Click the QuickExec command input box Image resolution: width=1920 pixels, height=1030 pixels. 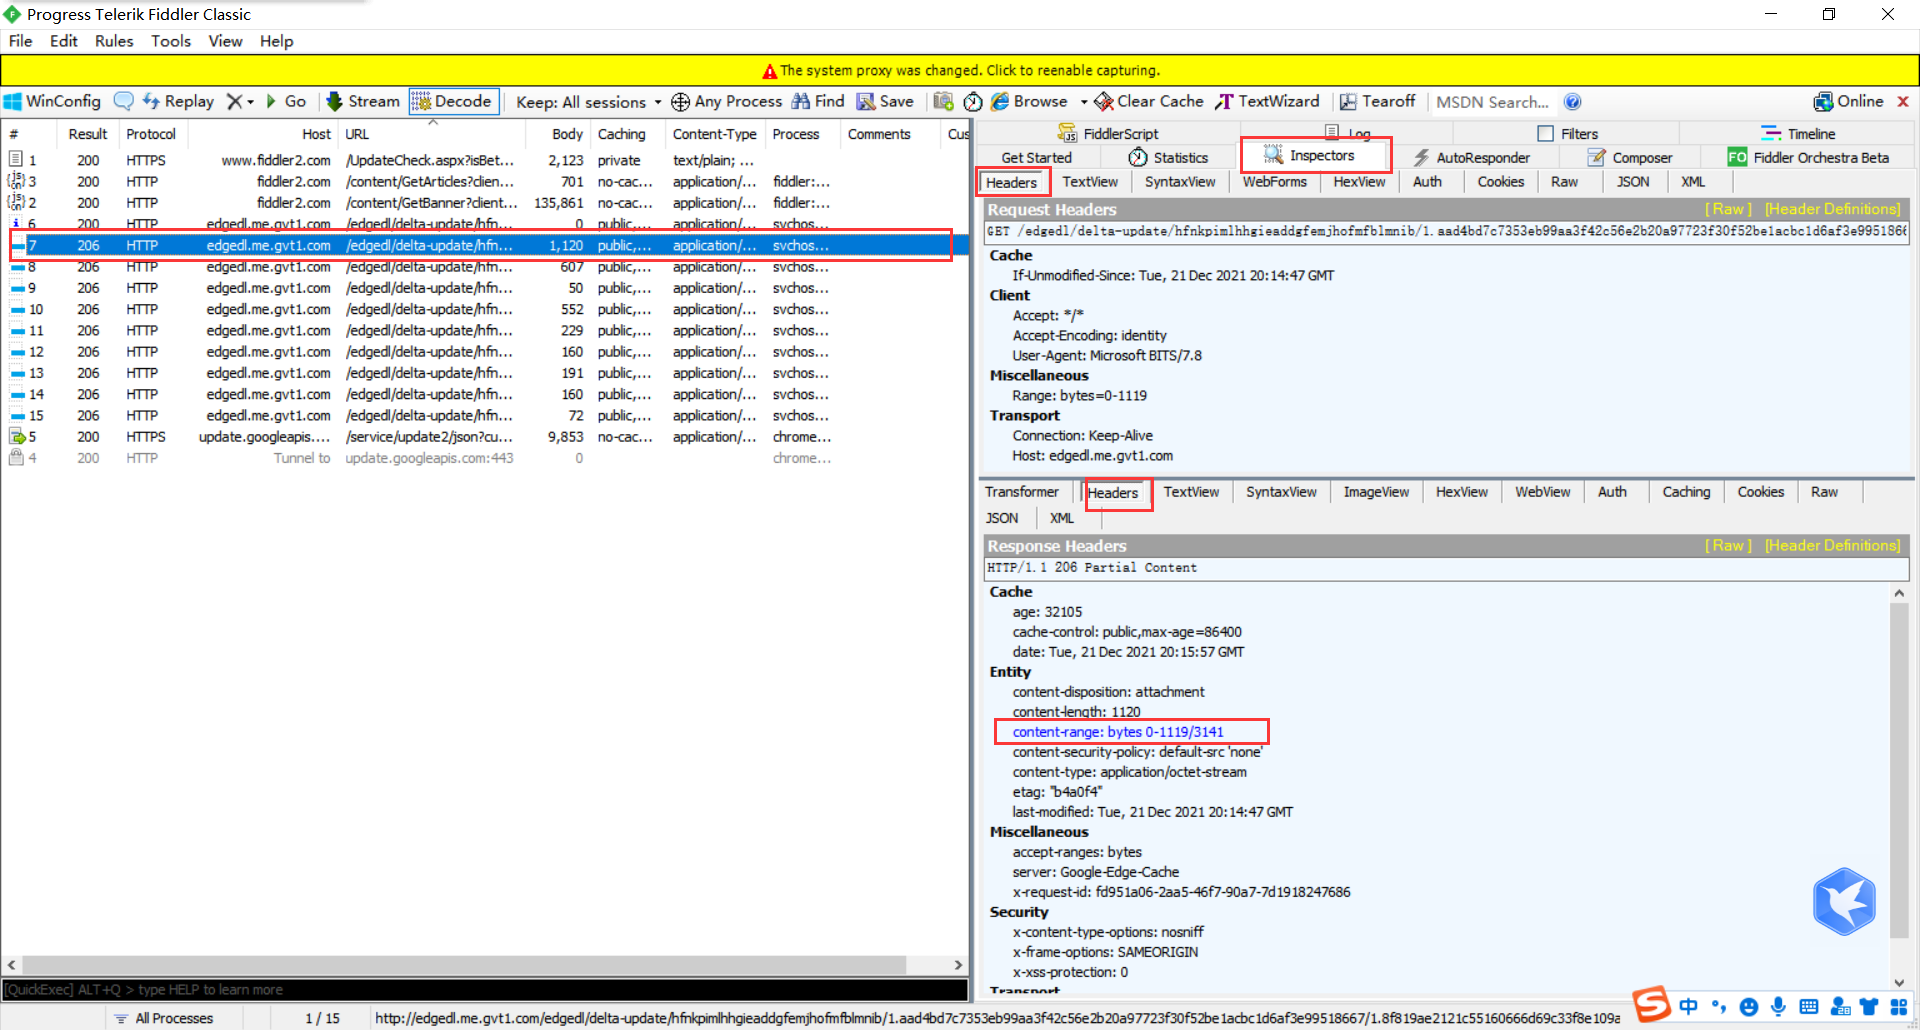pos(485,989)
